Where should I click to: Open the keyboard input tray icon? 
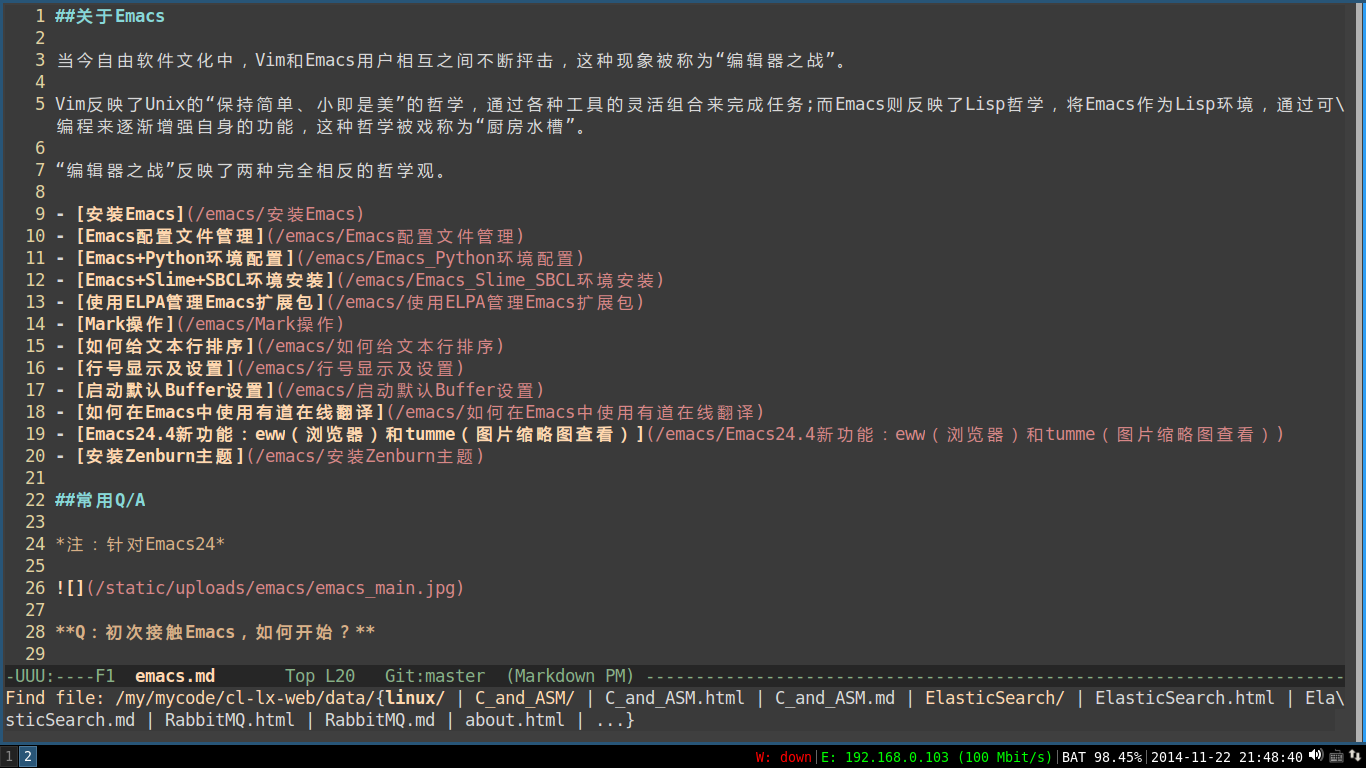[1336, 756]
